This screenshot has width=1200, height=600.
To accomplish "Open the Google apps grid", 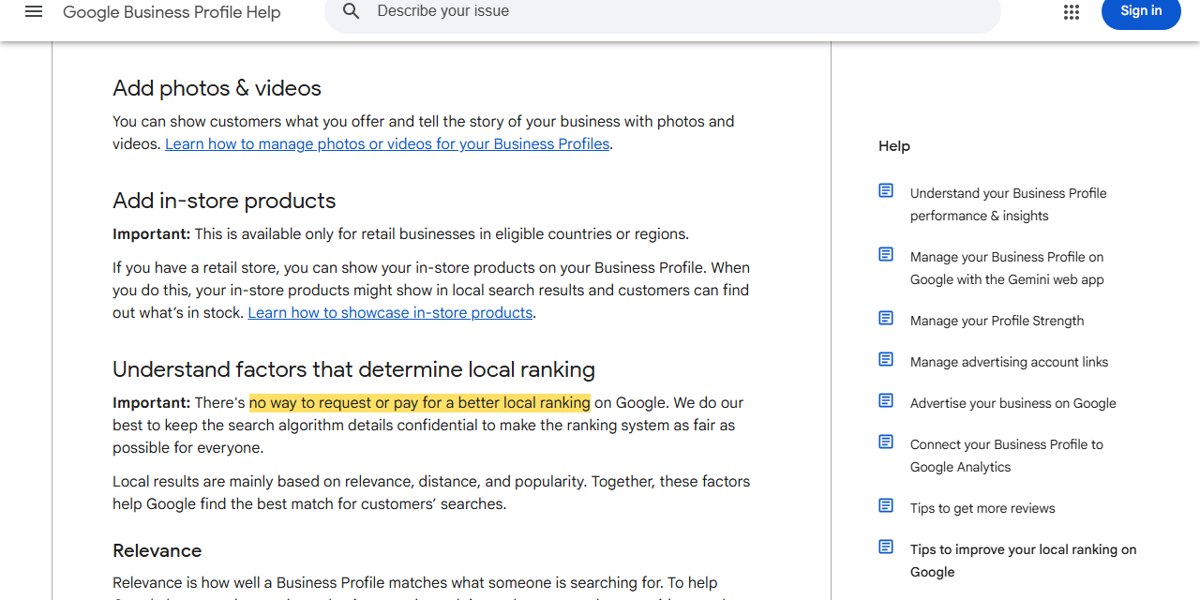I will click(x=1071, y=12).
